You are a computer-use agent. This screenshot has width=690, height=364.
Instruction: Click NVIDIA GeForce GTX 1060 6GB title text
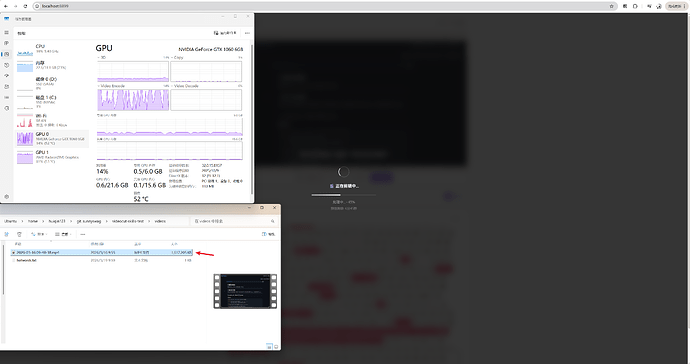point(210,49)
